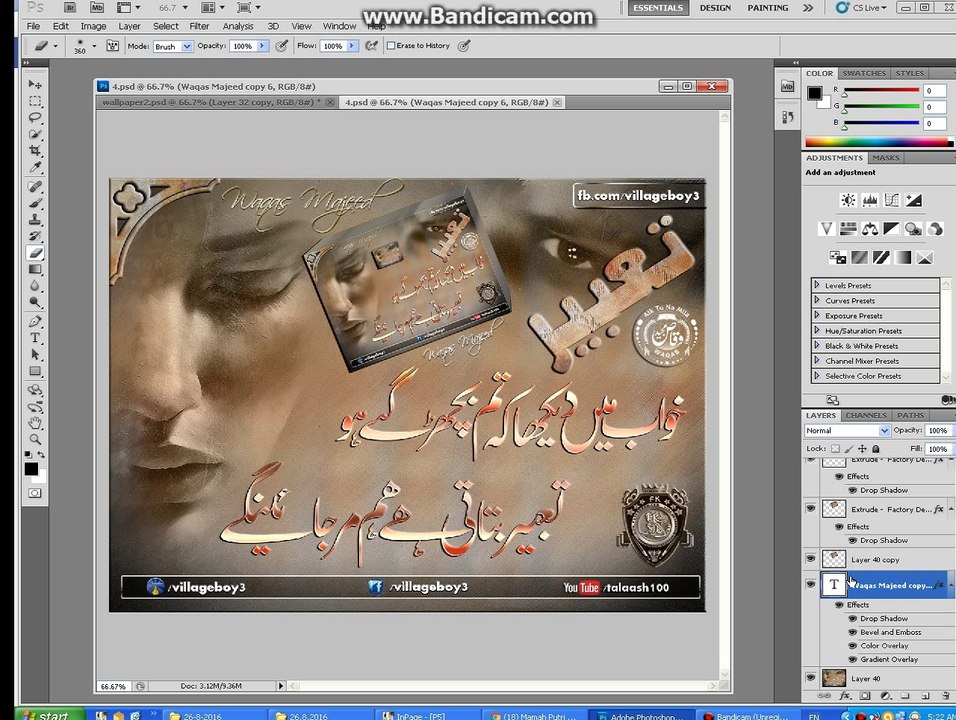Screen dimensions: 956x720
Task: Open the Image menu
Action: (93, 26)
